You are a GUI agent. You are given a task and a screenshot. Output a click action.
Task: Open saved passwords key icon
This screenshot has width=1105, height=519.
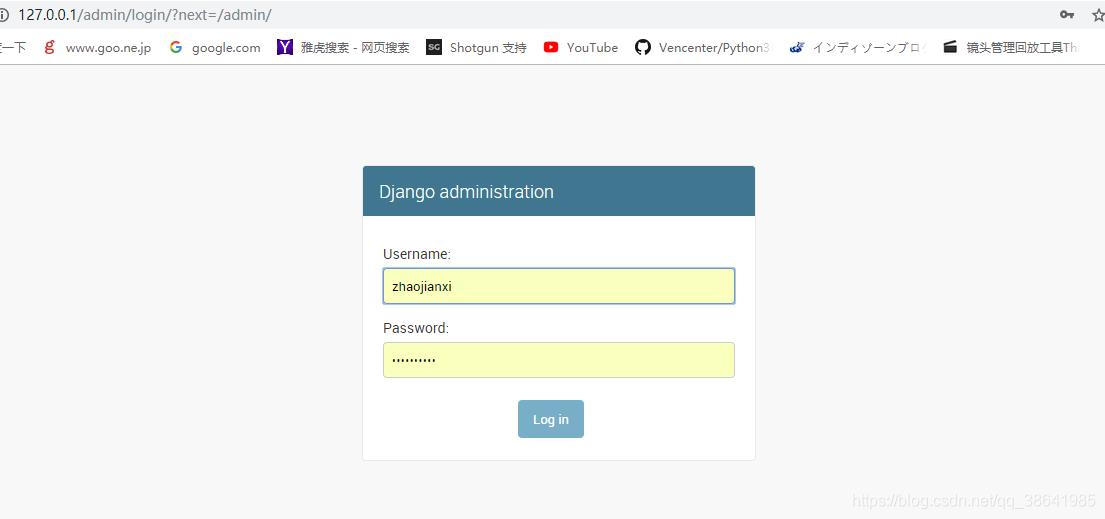pos(1066,15)
